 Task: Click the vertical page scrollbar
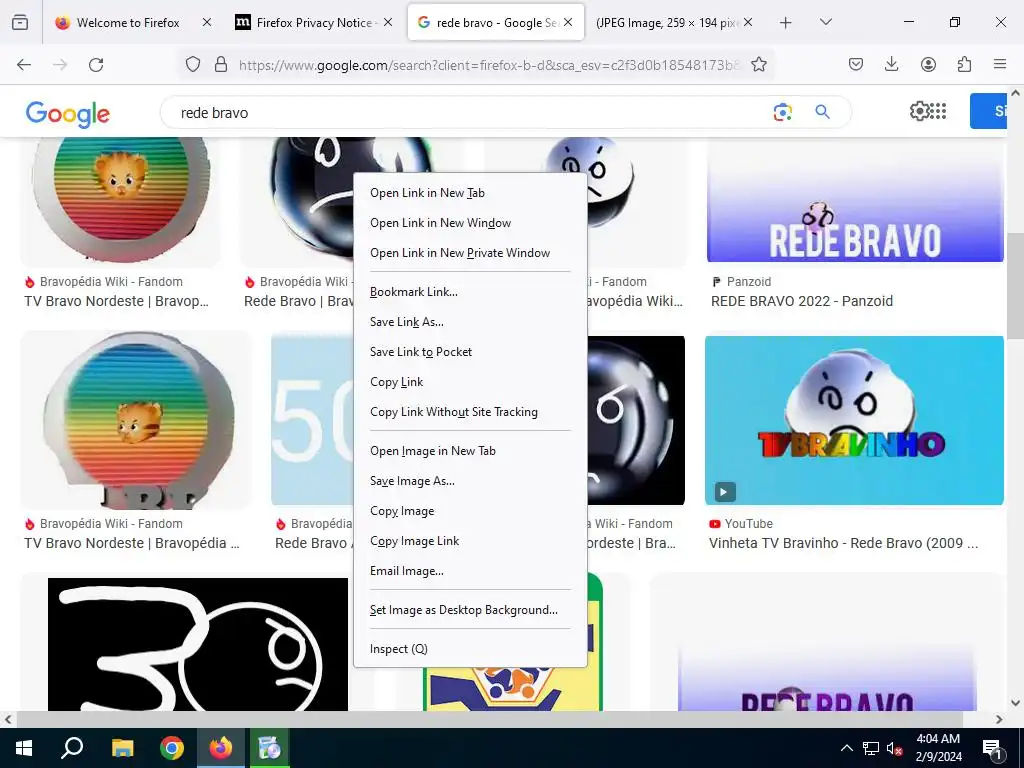pos(1015,285)
